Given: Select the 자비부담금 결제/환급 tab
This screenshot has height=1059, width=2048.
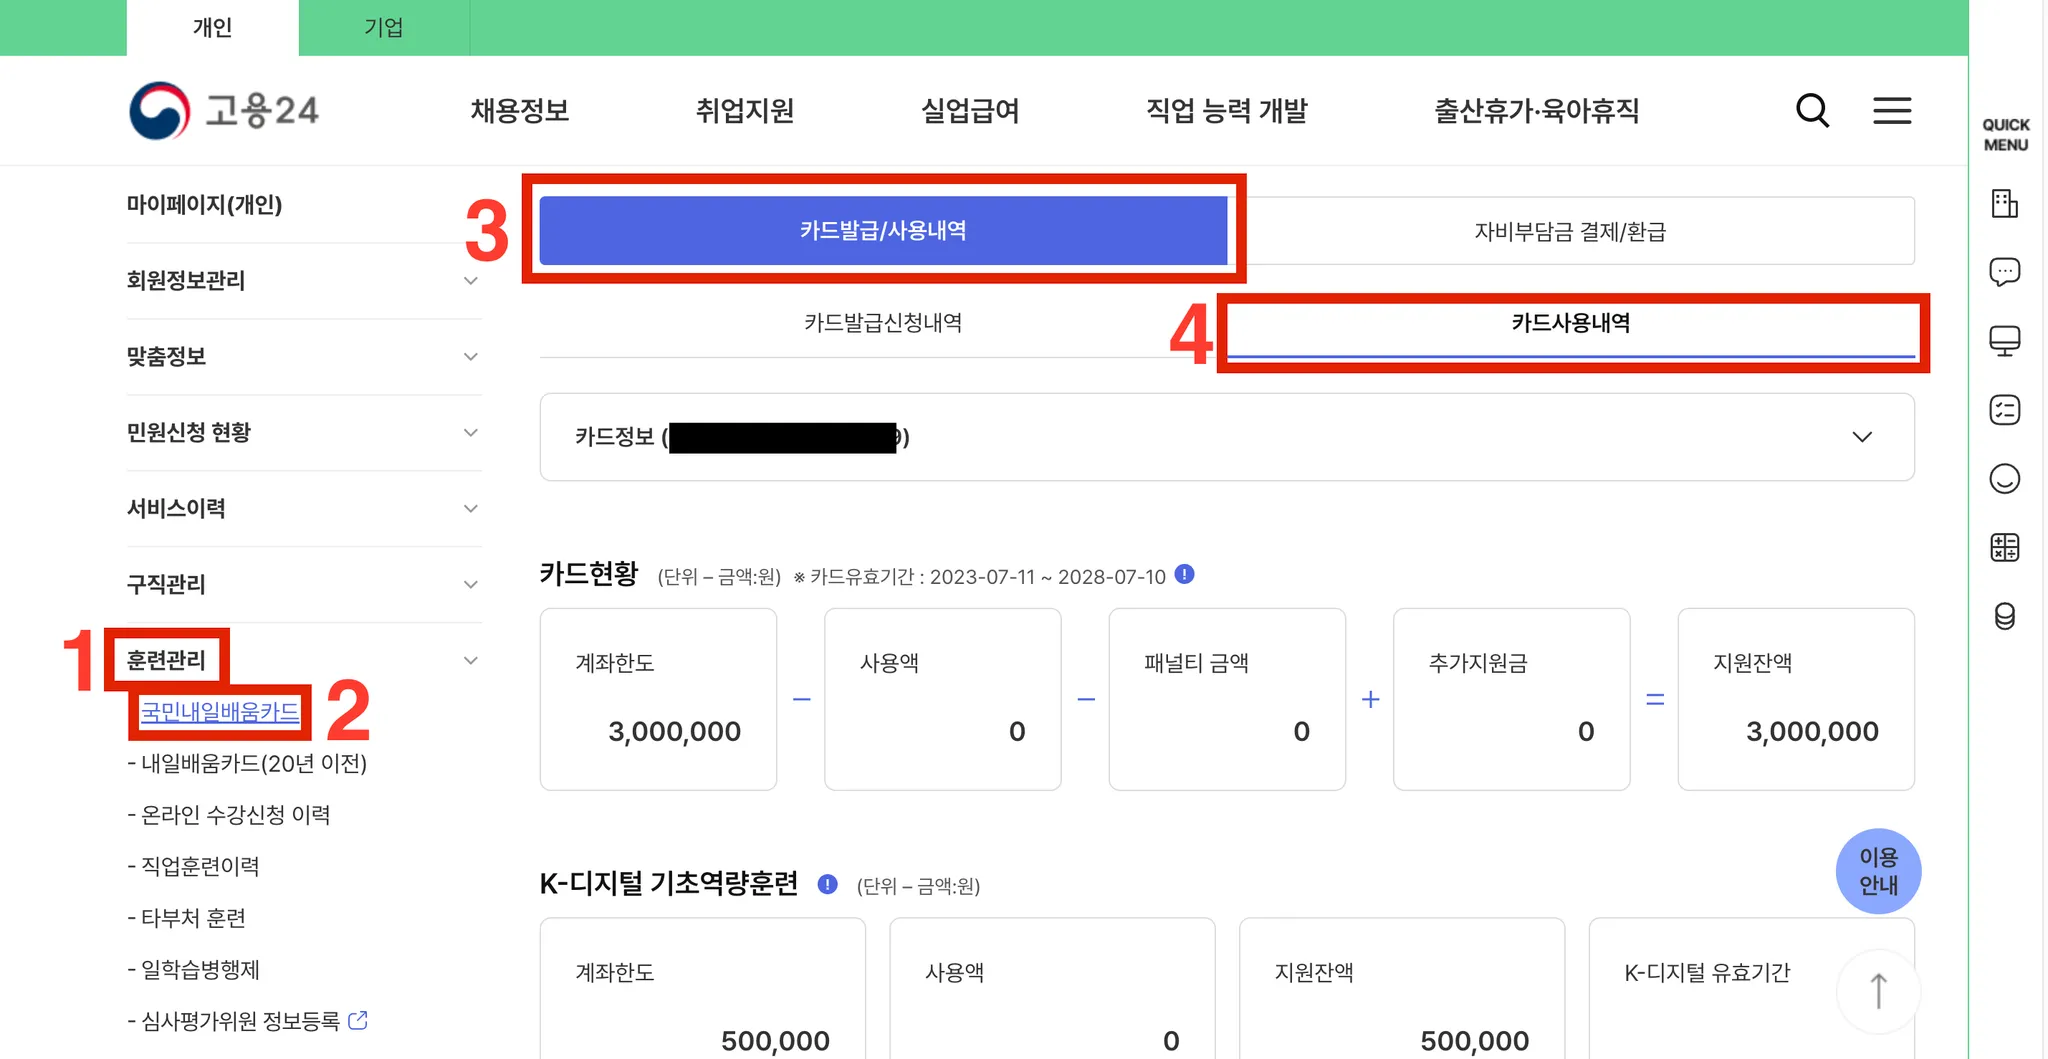Looking at the screenshot, I should [1570, 232].
